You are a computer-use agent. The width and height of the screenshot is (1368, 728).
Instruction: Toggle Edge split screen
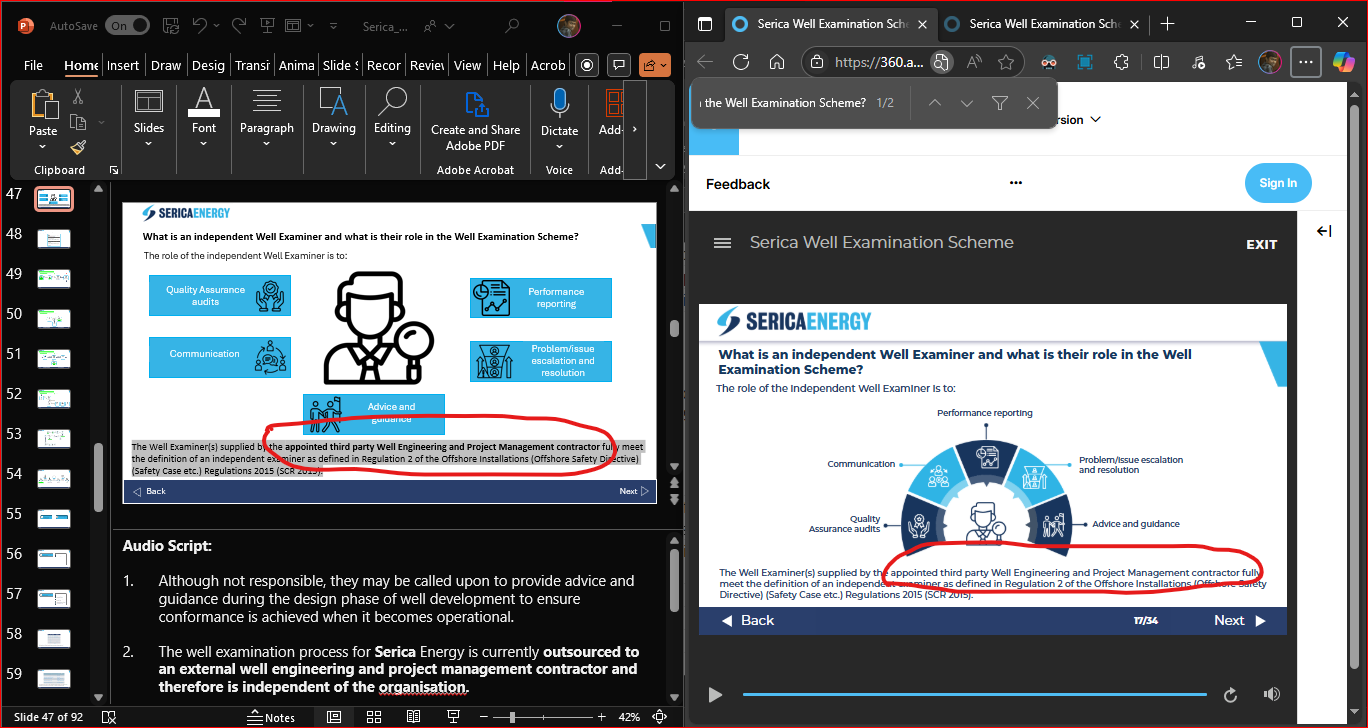(1161, 62)
